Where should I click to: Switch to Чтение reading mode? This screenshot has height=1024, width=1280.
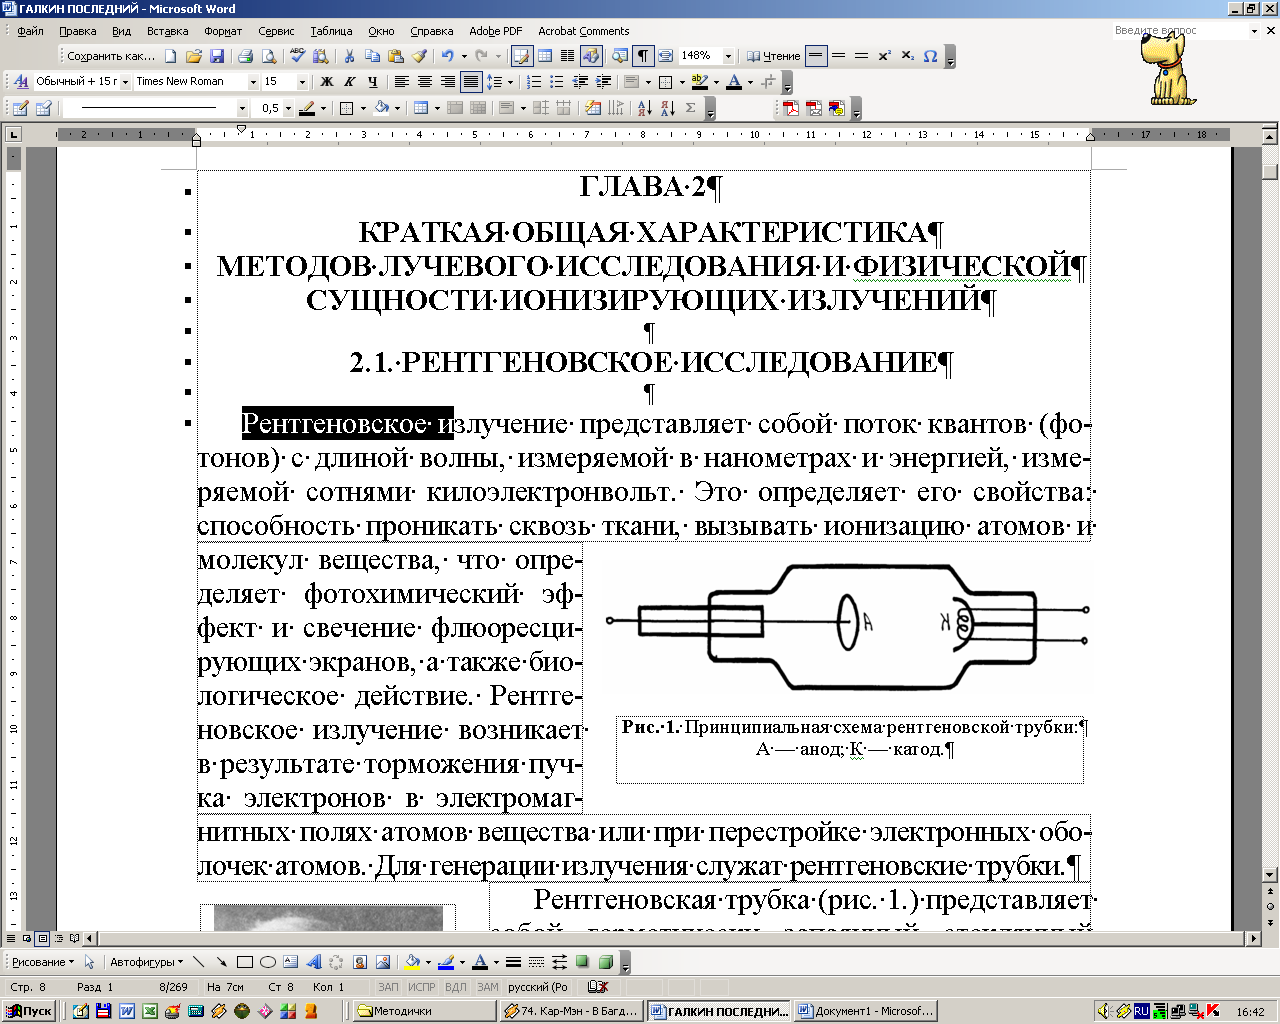[774, 56]
